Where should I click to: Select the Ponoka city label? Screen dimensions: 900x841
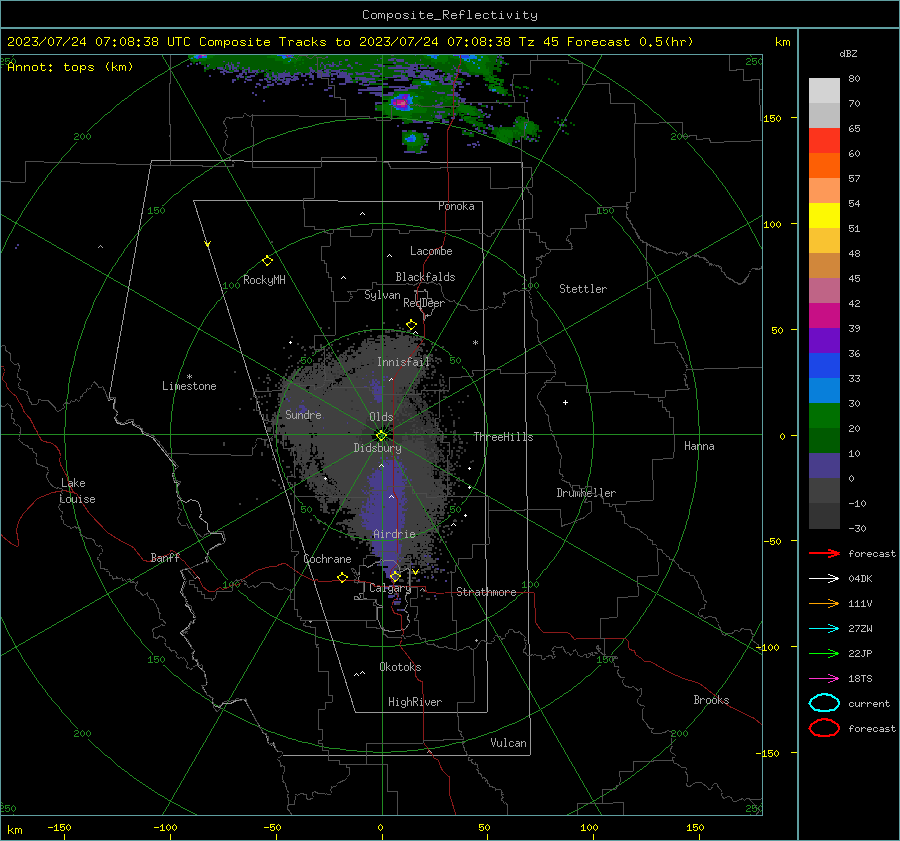[456, 206]
